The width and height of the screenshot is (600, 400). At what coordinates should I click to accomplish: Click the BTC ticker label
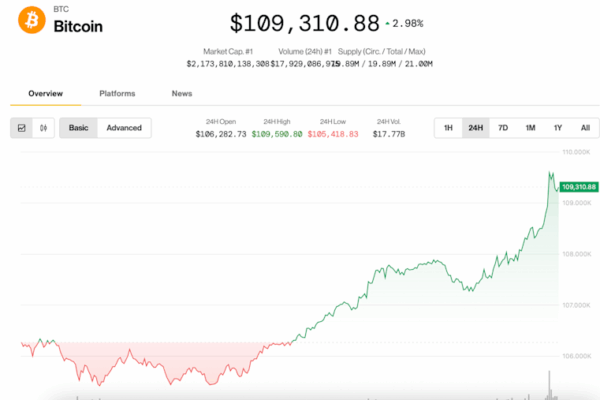pyautogui.click(x=61, y=9)
